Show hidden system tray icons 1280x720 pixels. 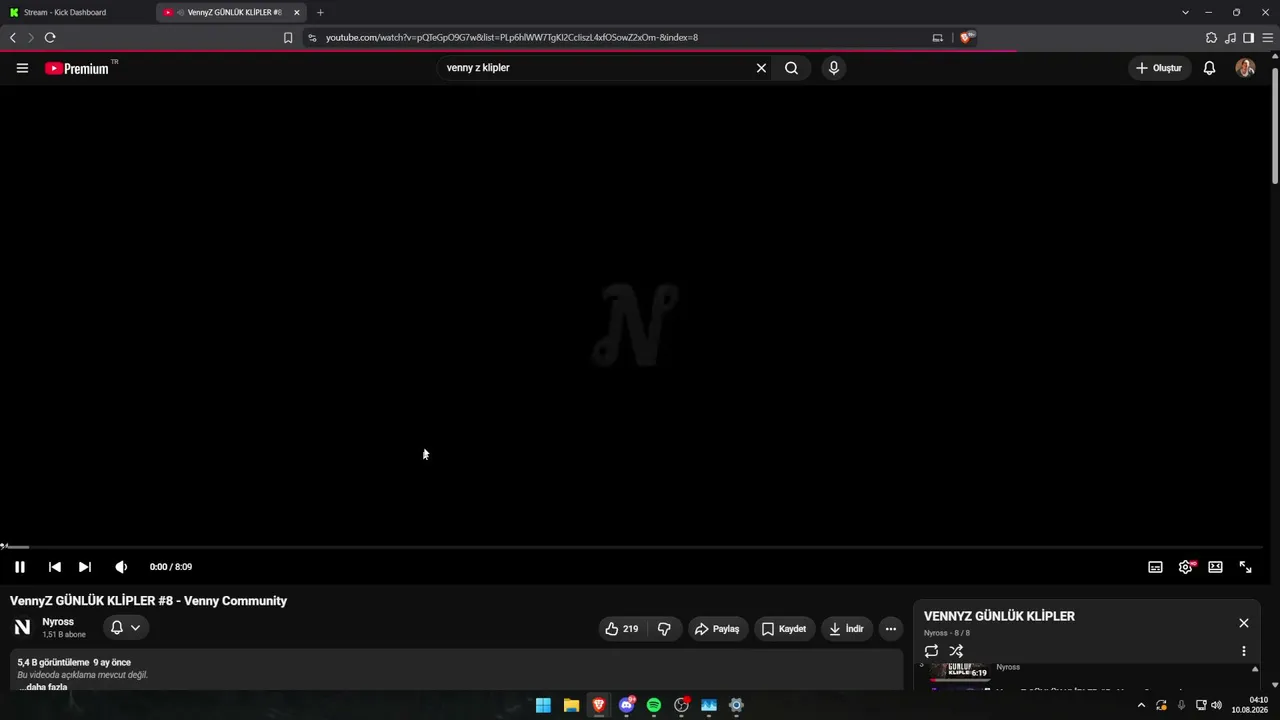(1141, 705)
